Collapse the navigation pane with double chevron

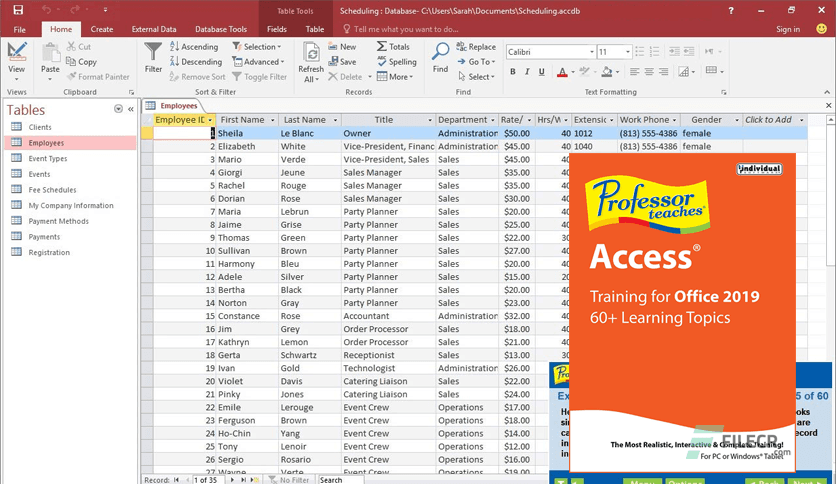tap(131, 109)
